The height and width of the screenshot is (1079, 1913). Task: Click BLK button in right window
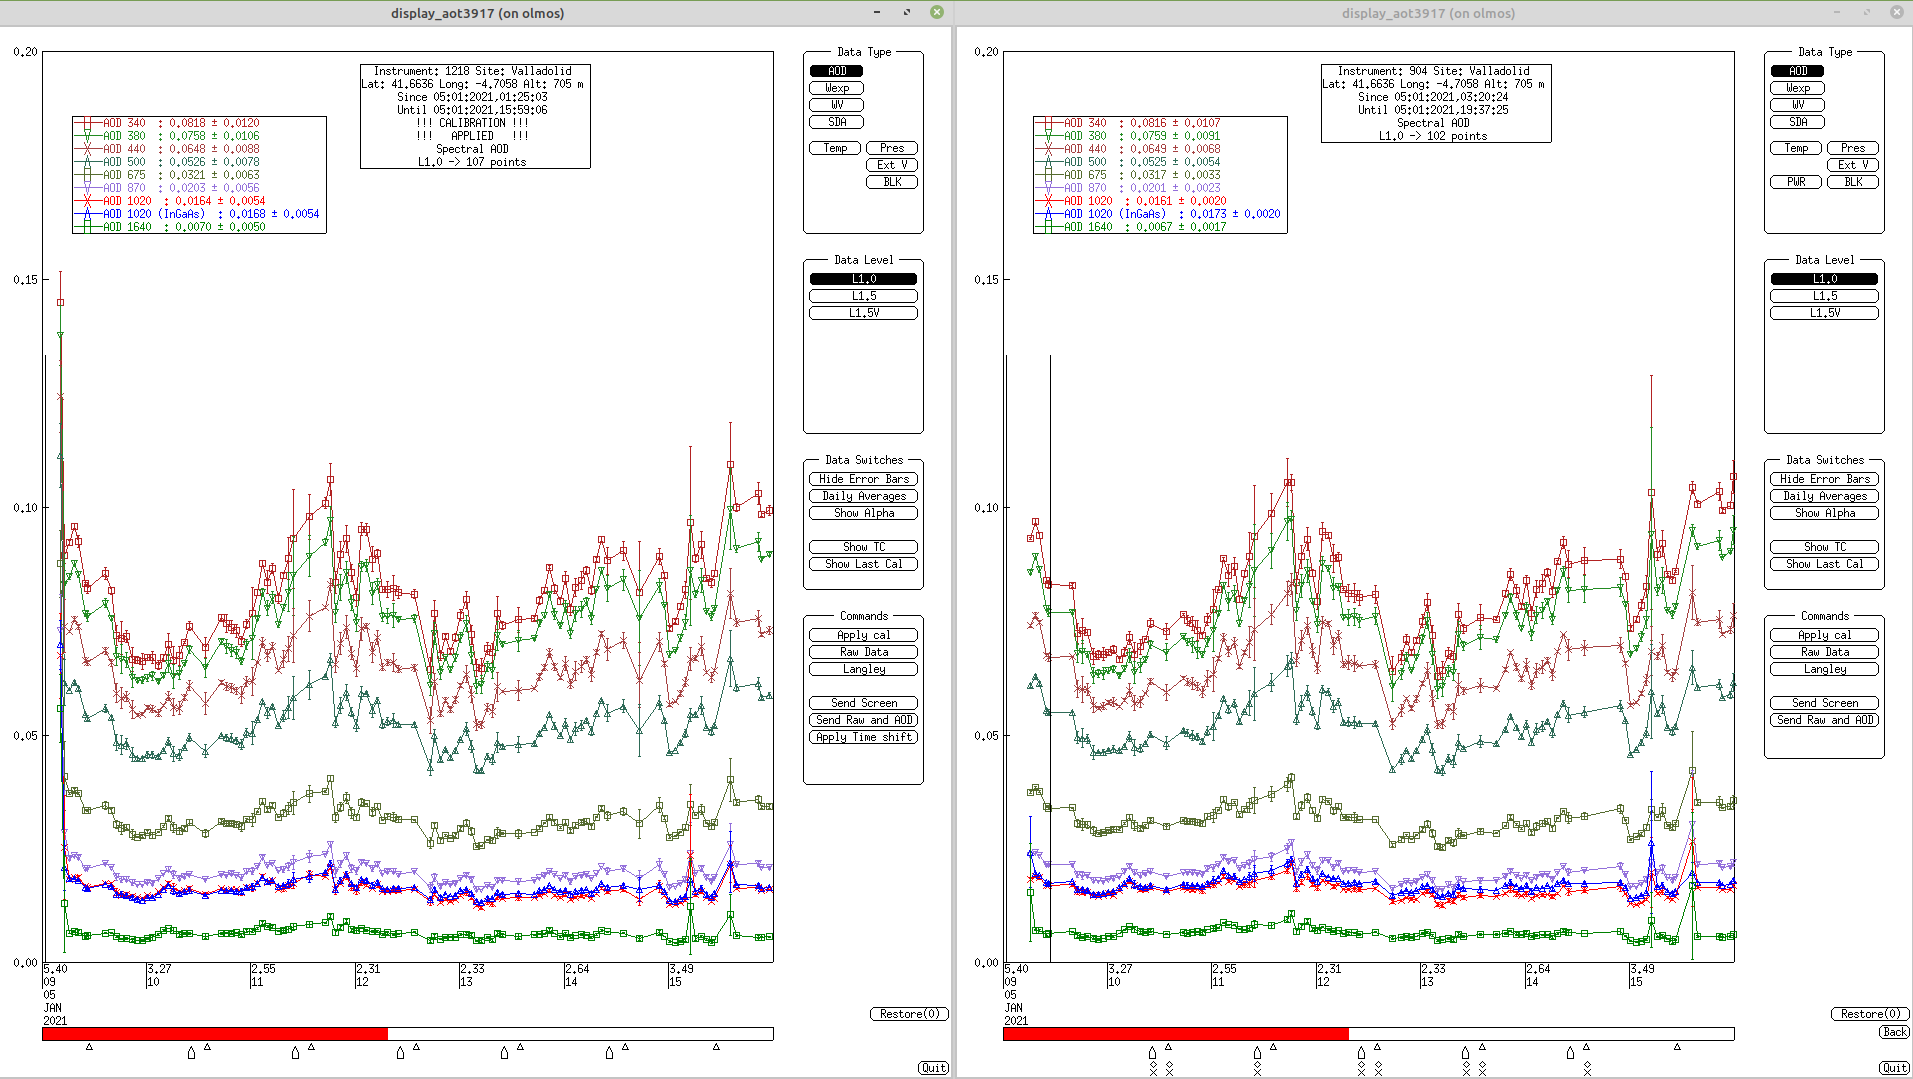click(1853, 182)
